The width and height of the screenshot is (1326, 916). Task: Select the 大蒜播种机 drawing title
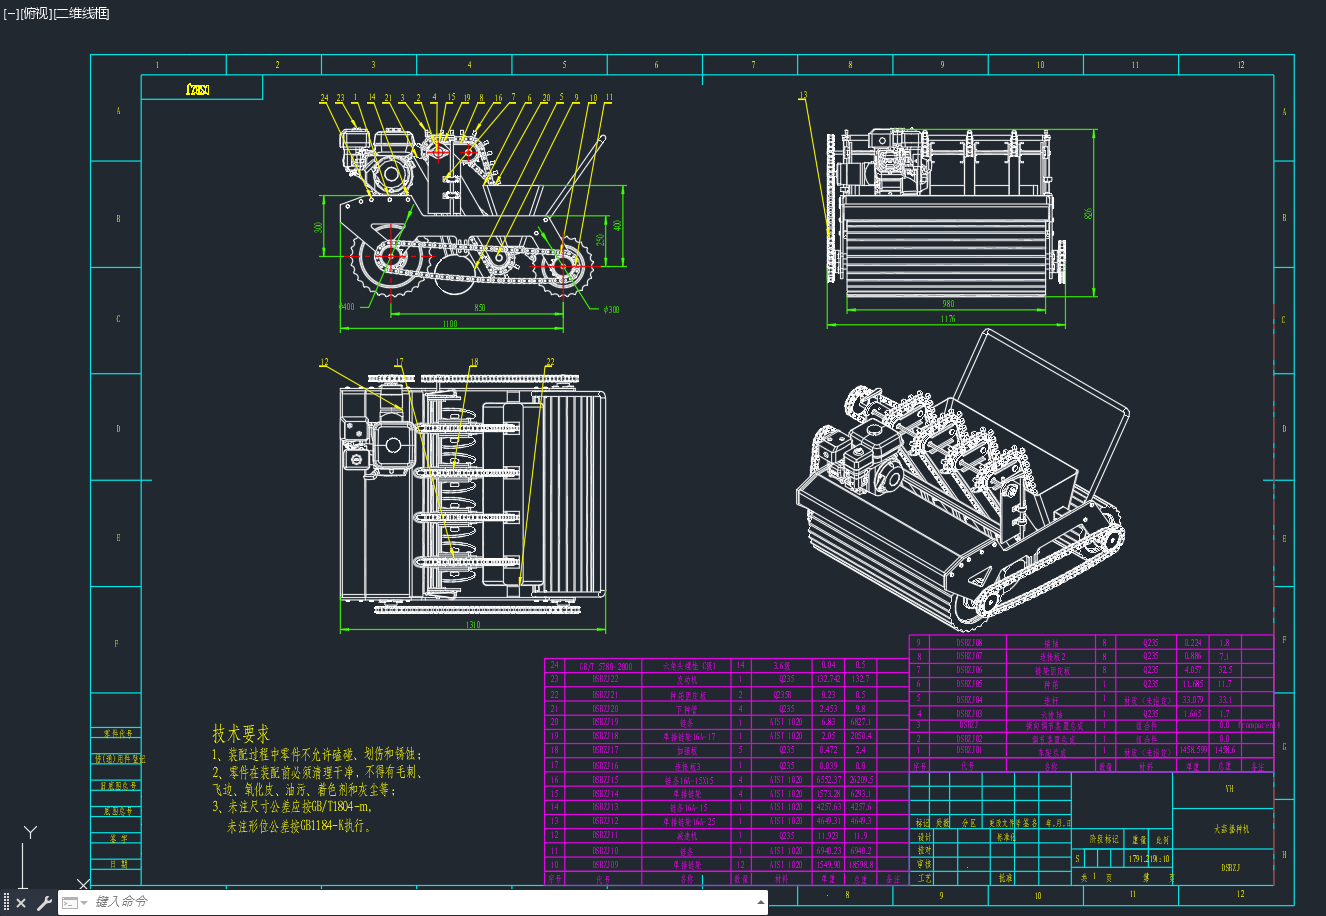click(1231, 829)
